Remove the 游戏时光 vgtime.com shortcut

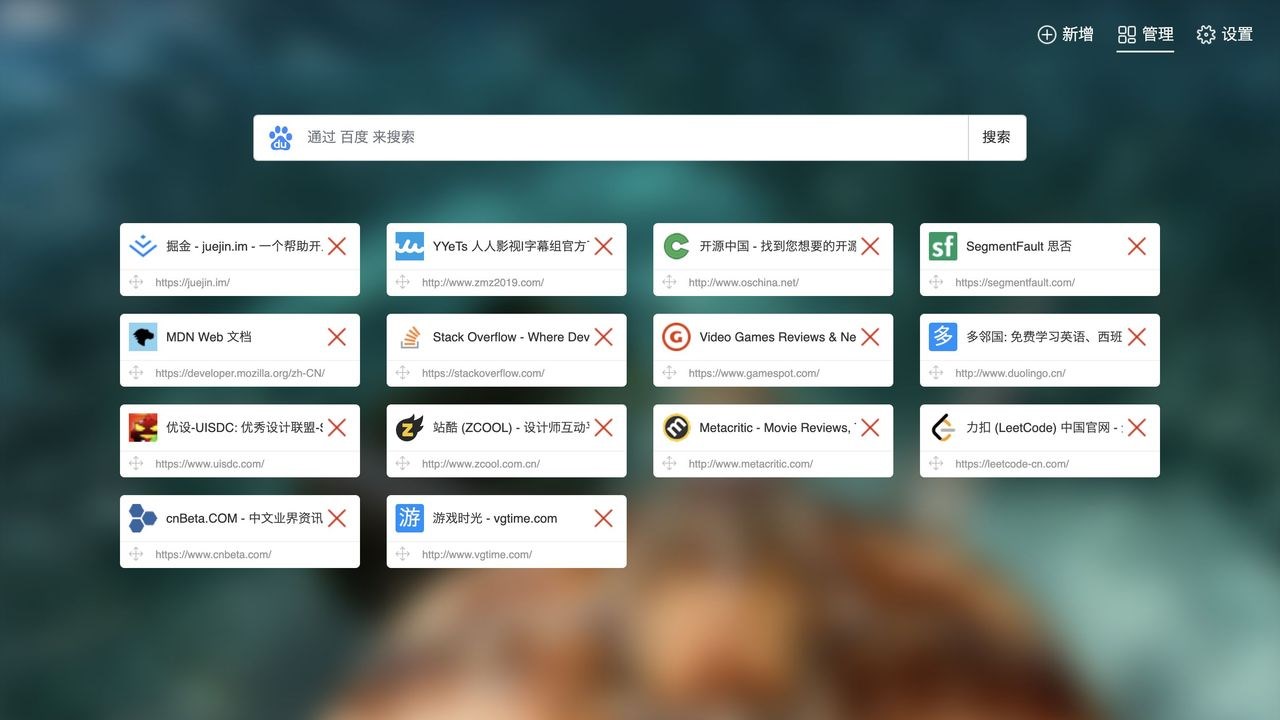click(604, 518)
